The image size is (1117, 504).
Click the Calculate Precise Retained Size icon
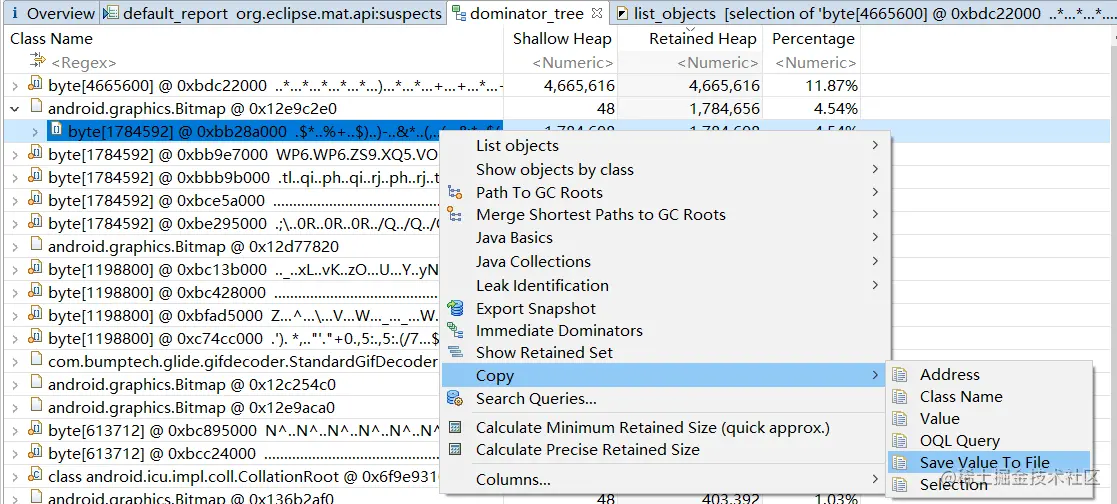[456, 450]
